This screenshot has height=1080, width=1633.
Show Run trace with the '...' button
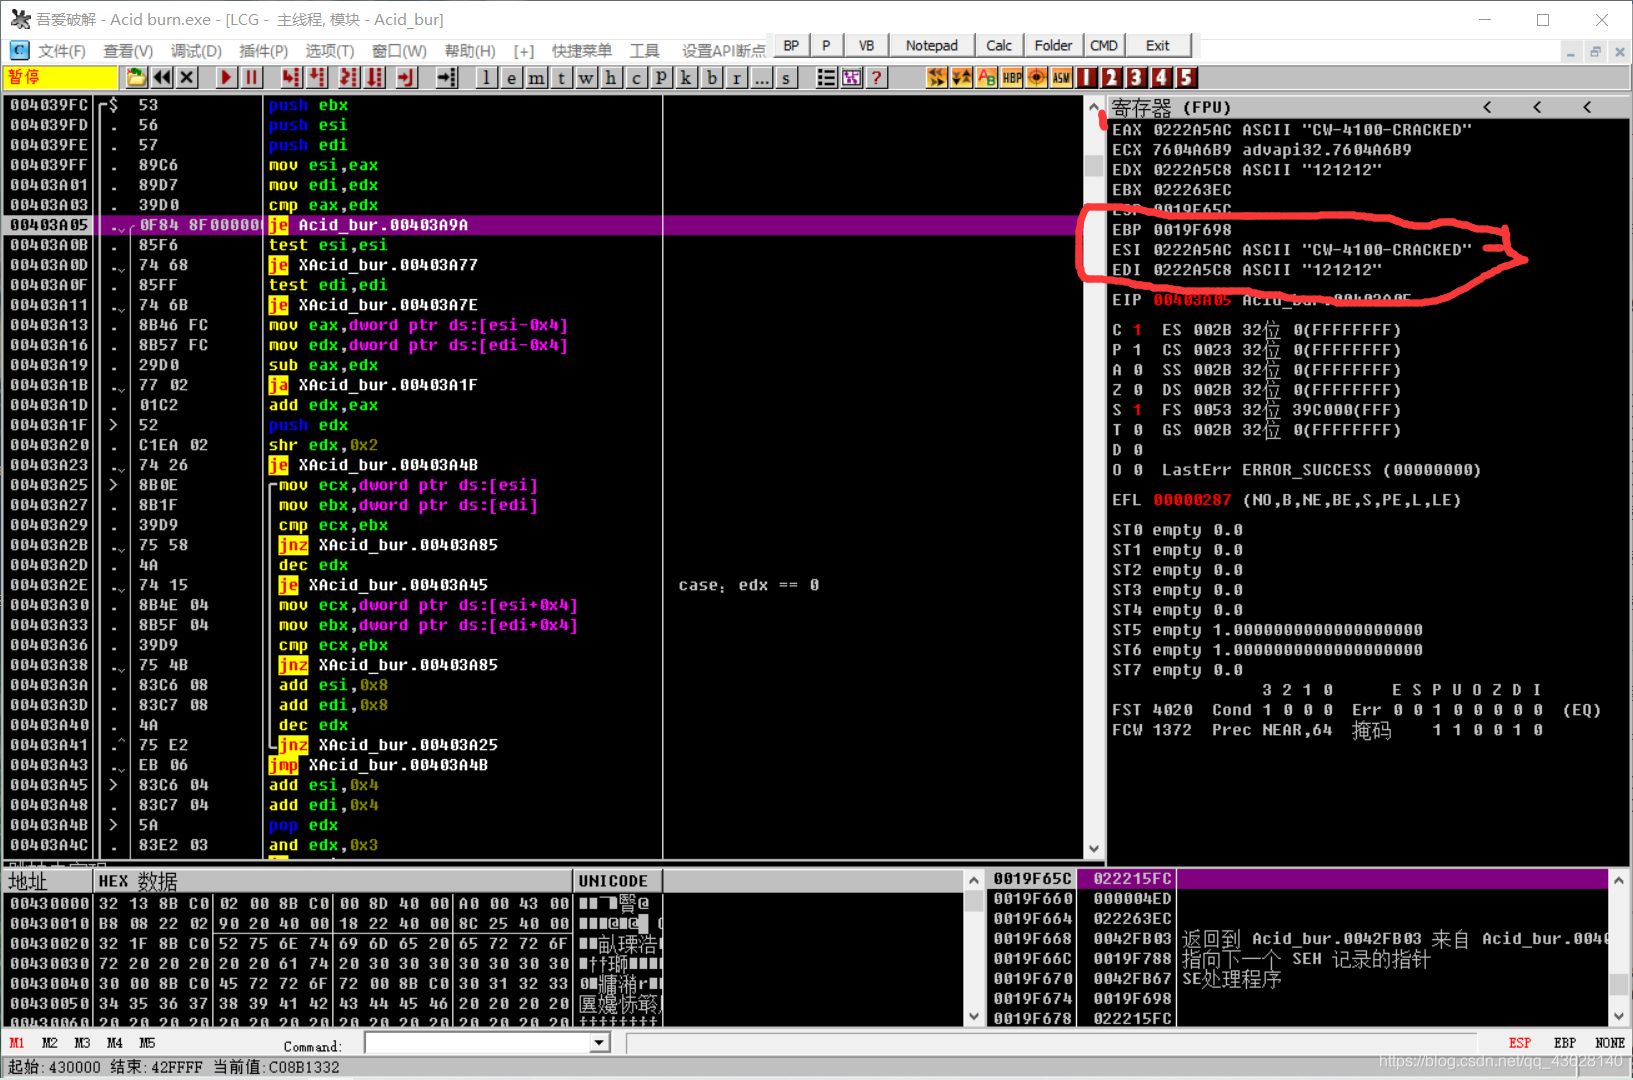tap(761, 77)
